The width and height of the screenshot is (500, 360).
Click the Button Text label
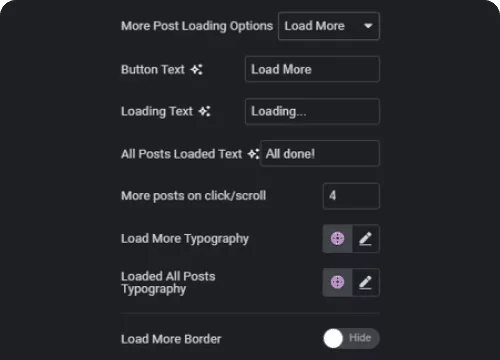pyautogui.click(x=153, y=70)
